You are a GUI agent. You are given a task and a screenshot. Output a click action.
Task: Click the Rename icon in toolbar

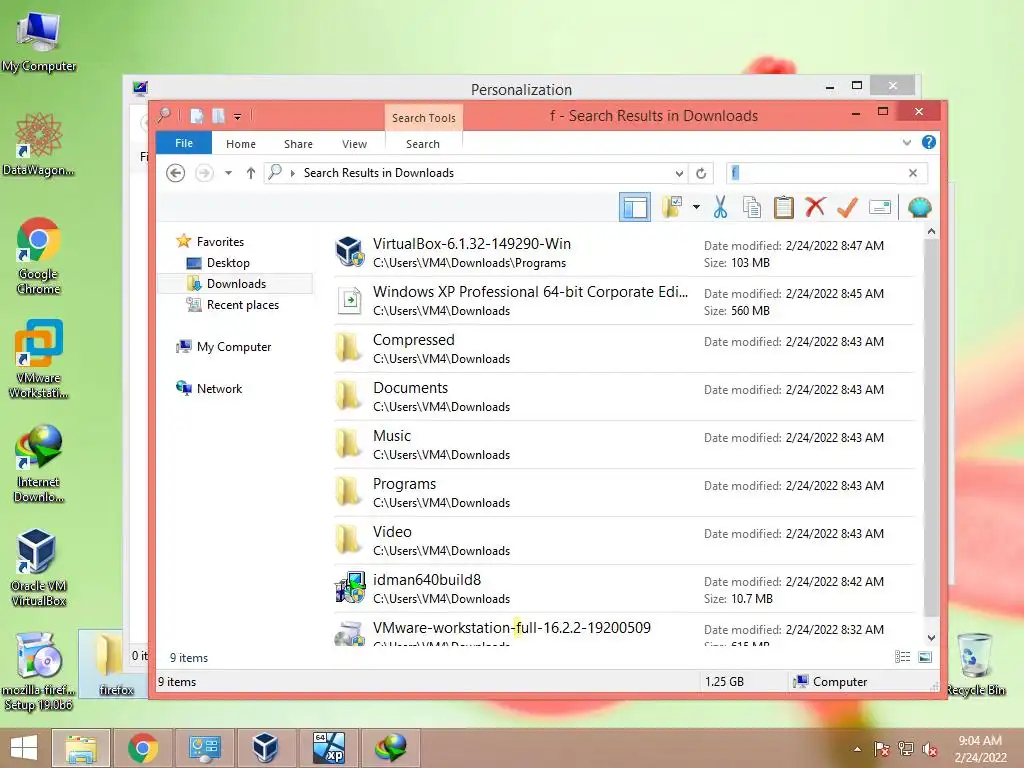[x=880, y=208]
